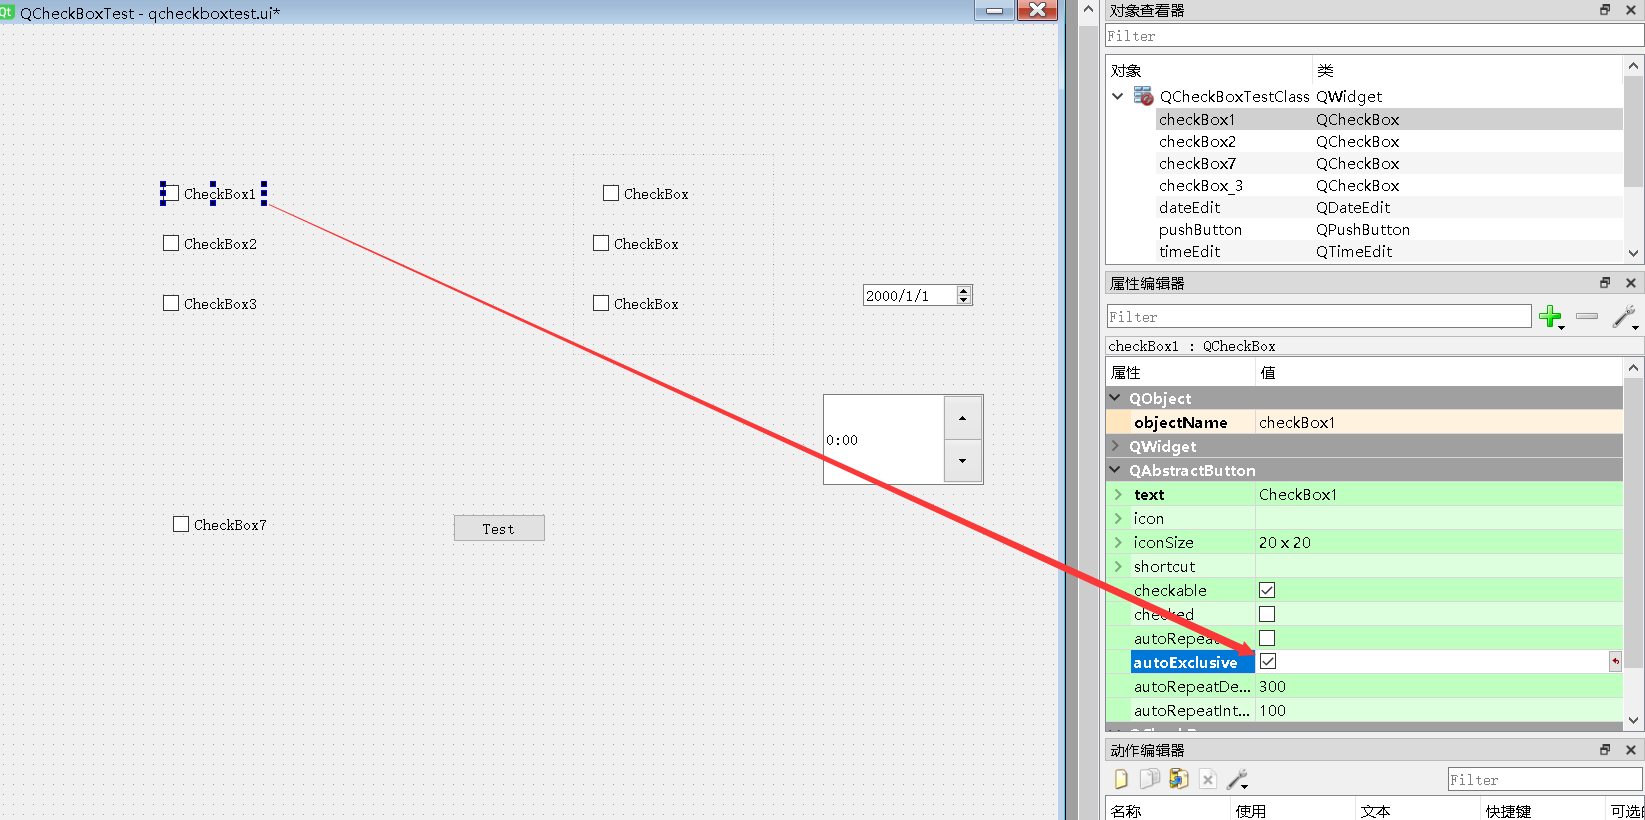Select the unnamed CheckBox beside CheckBox3
1645x820 pixels.
[636, 303]
